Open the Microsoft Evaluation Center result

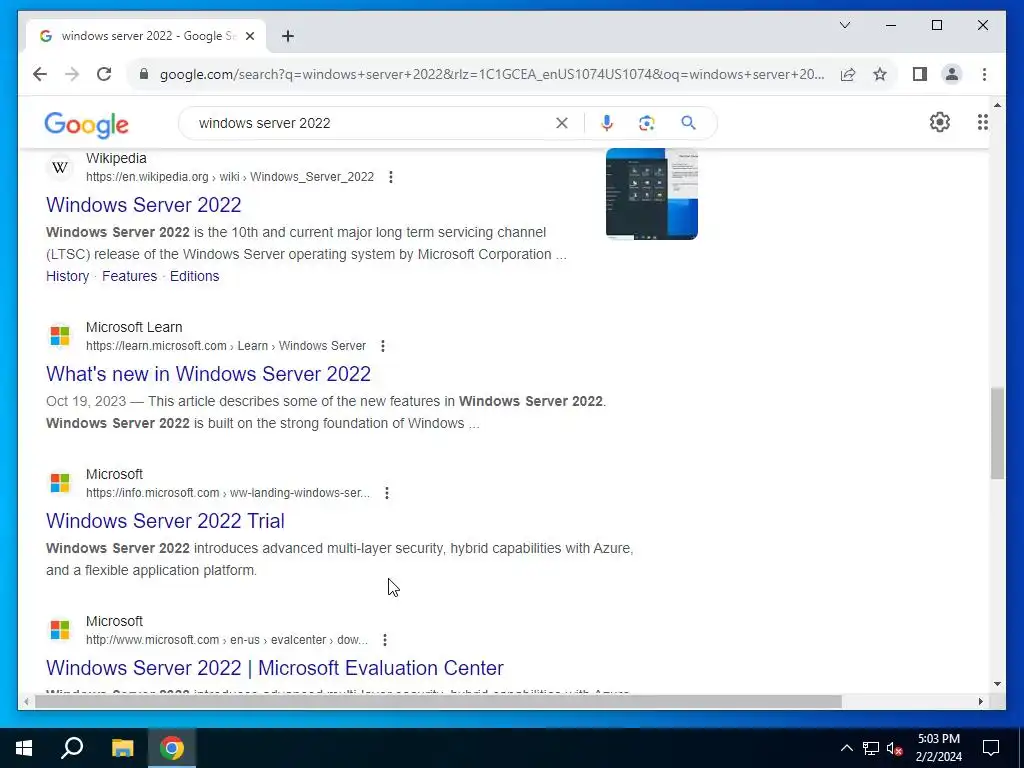tap(275, 668)
